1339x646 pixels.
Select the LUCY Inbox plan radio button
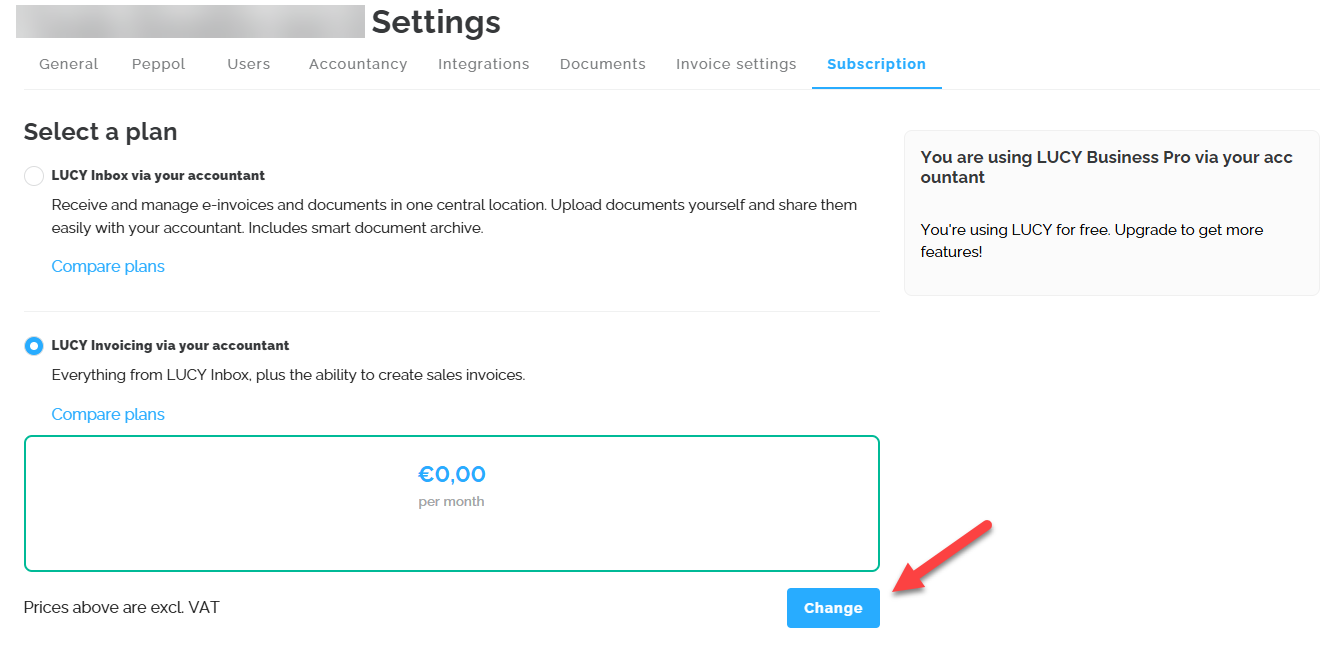coord(34,176)
